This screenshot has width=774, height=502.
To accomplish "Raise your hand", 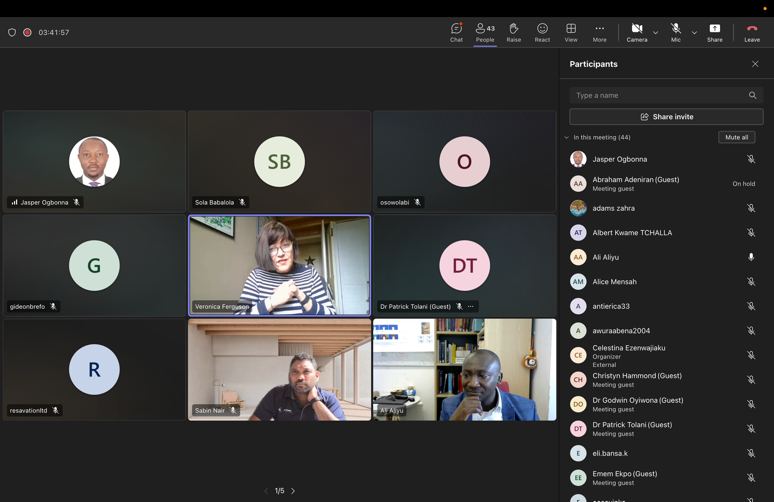I will pos(513,33).
